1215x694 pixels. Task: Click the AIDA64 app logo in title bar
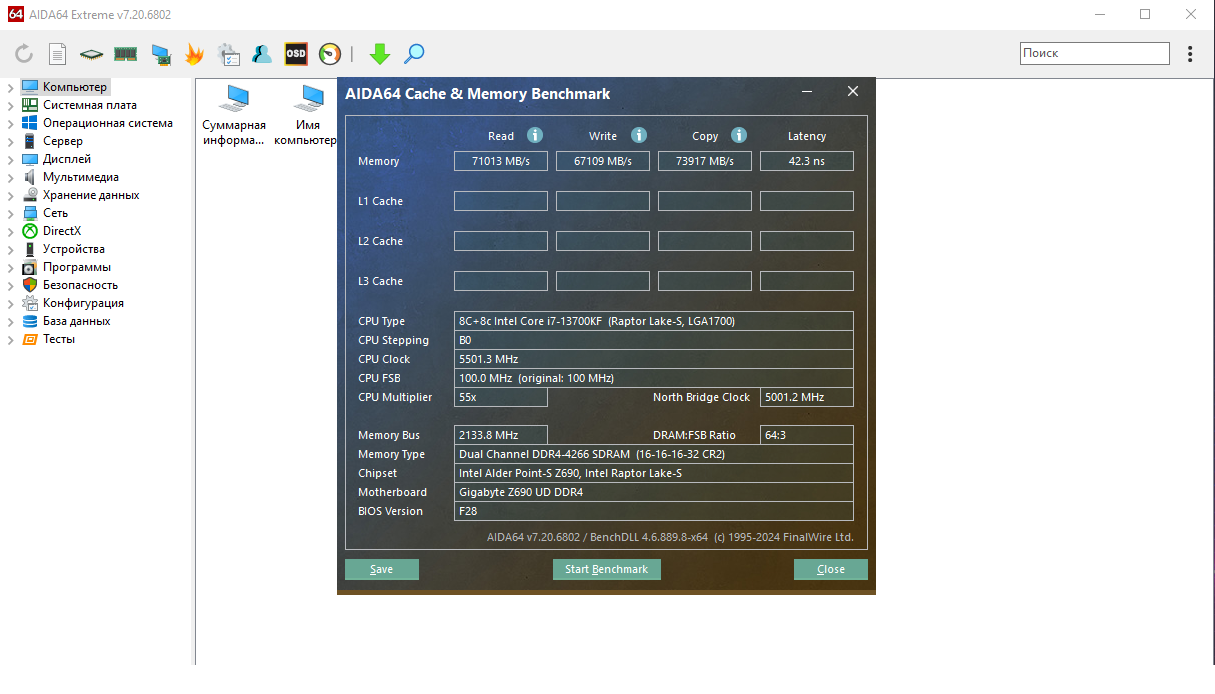coord(15,14)
